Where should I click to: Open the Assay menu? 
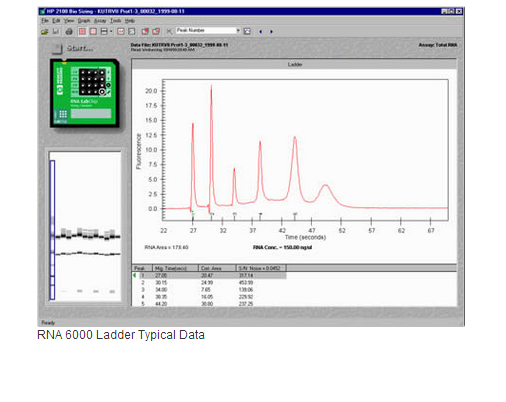point(100,21)
